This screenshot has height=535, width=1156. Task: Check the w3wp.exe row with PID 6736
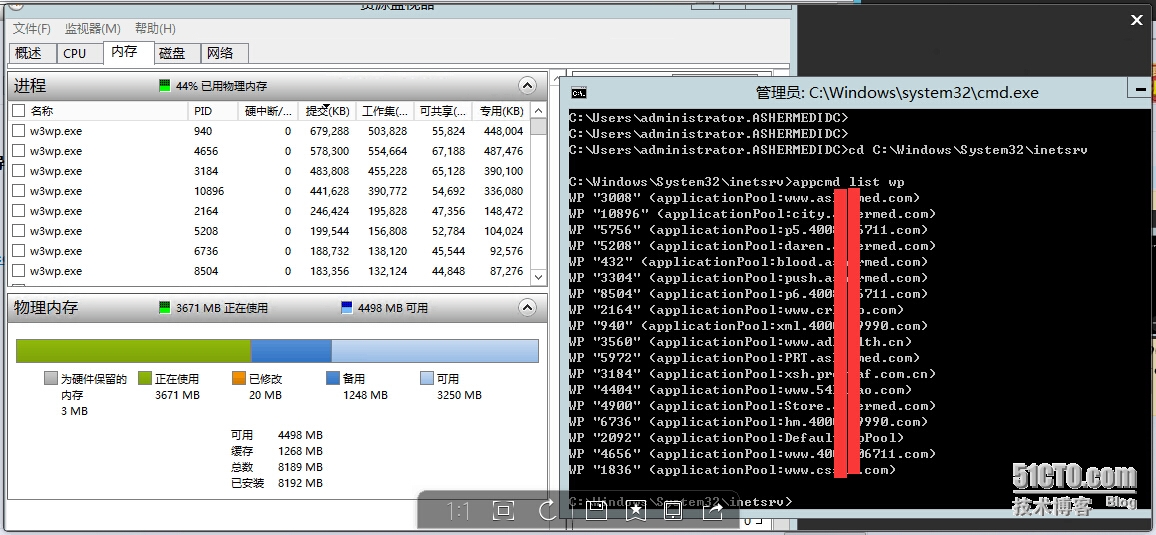(x=18, y=251)
